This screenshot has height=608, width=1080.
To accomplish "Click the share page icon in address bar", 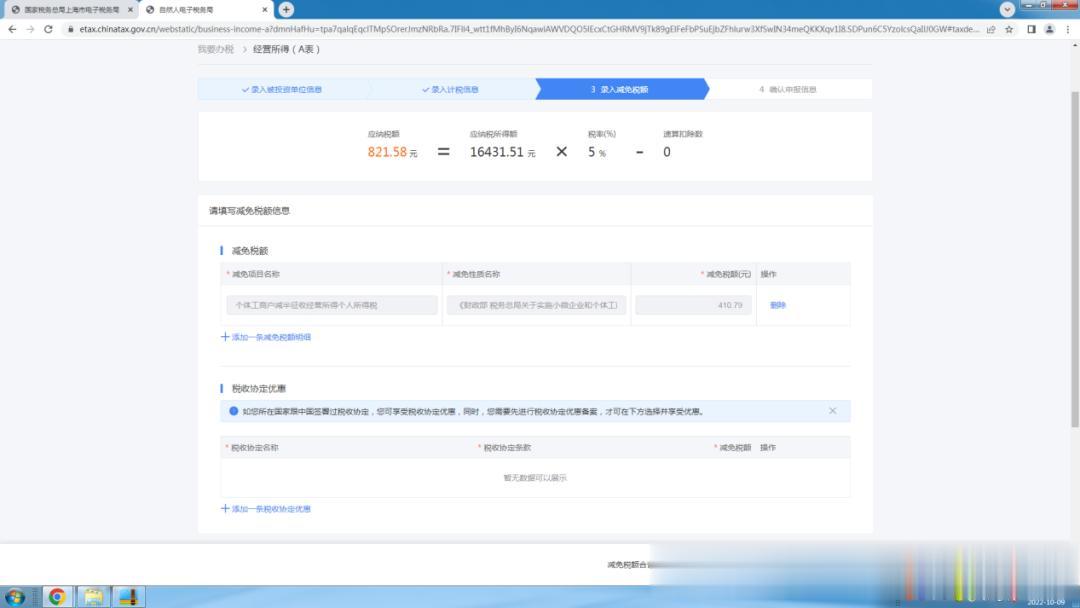I will click(x=991, y=29).
